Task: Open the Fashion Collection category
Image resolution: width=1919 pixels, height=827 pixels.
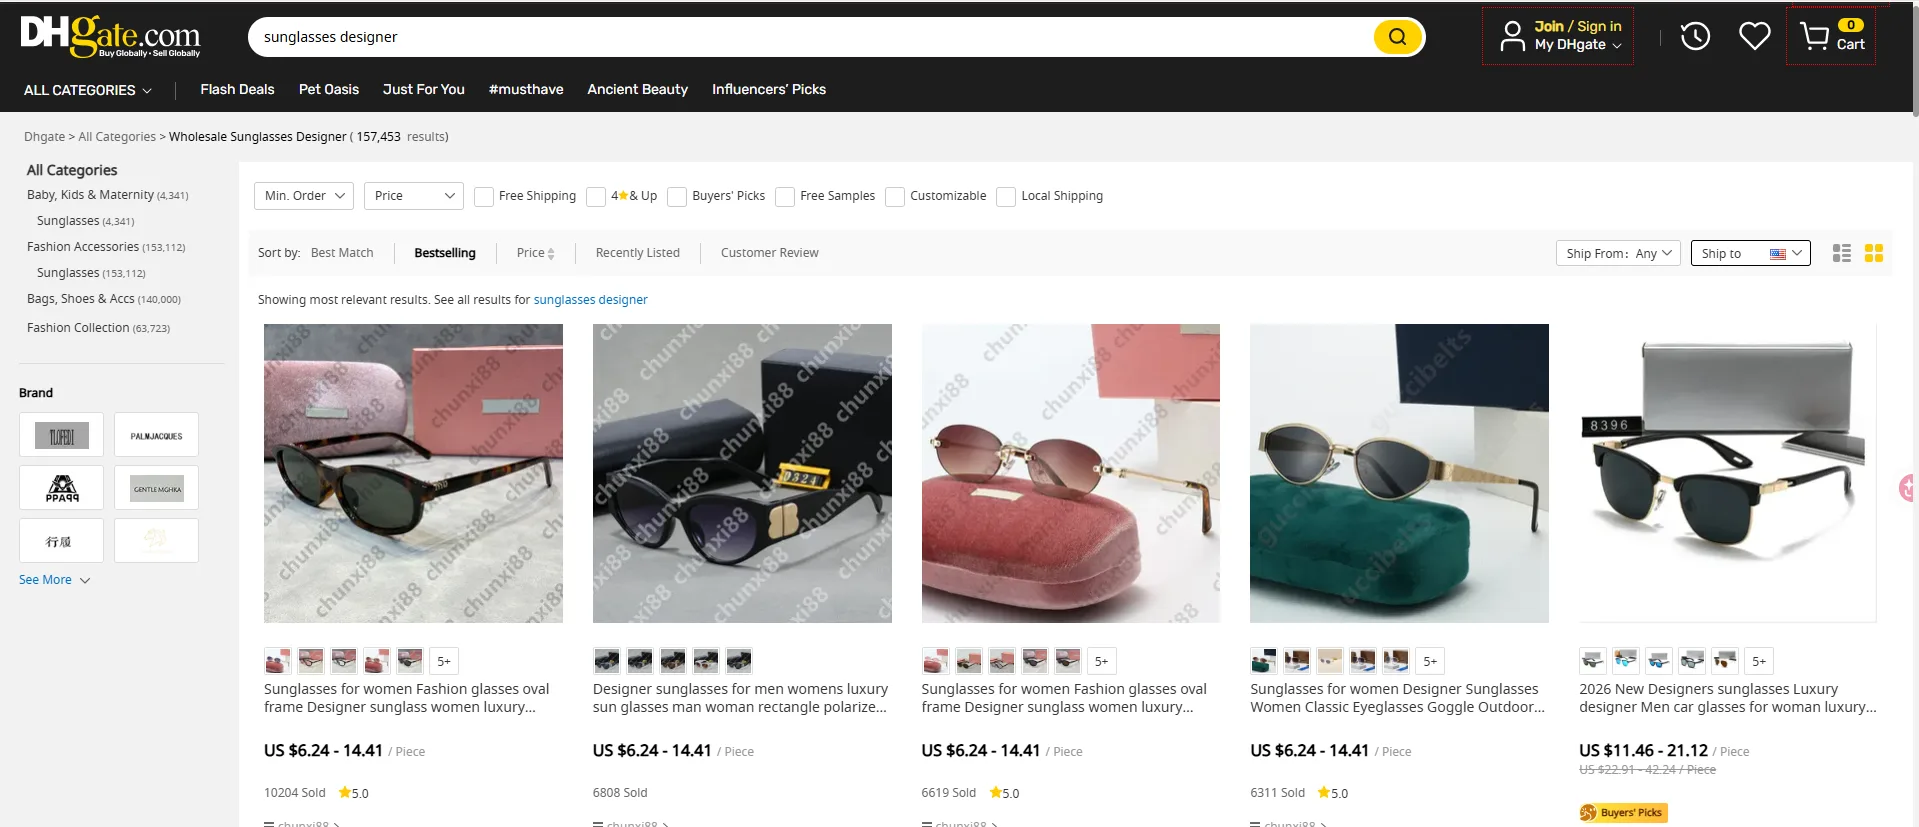Action: click(x=78, y=328)
